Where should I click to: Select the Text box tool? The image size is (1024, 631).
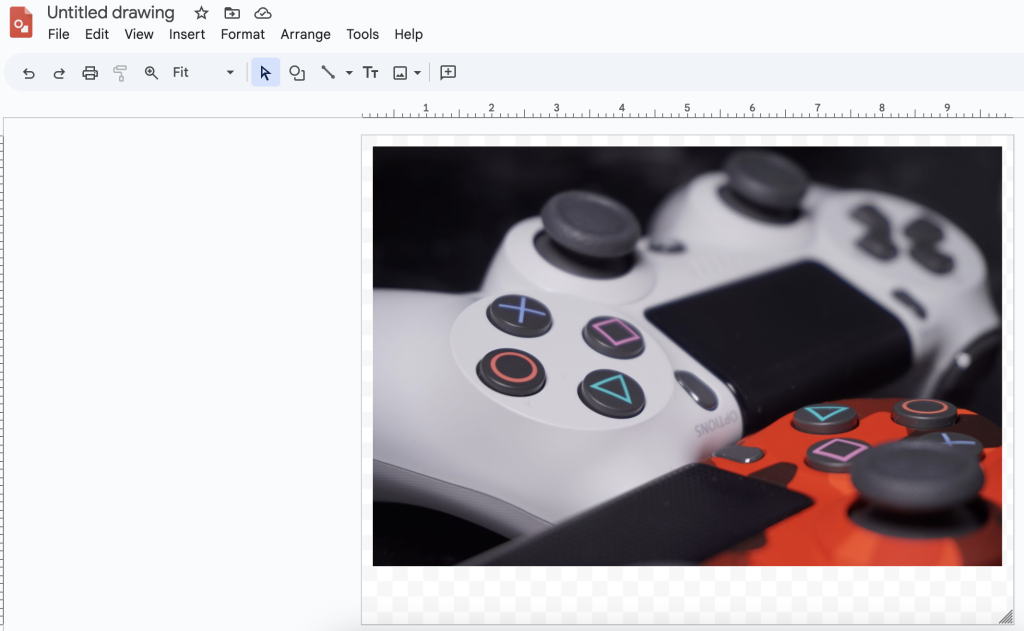pyautogui.click(x=370, y=73)
